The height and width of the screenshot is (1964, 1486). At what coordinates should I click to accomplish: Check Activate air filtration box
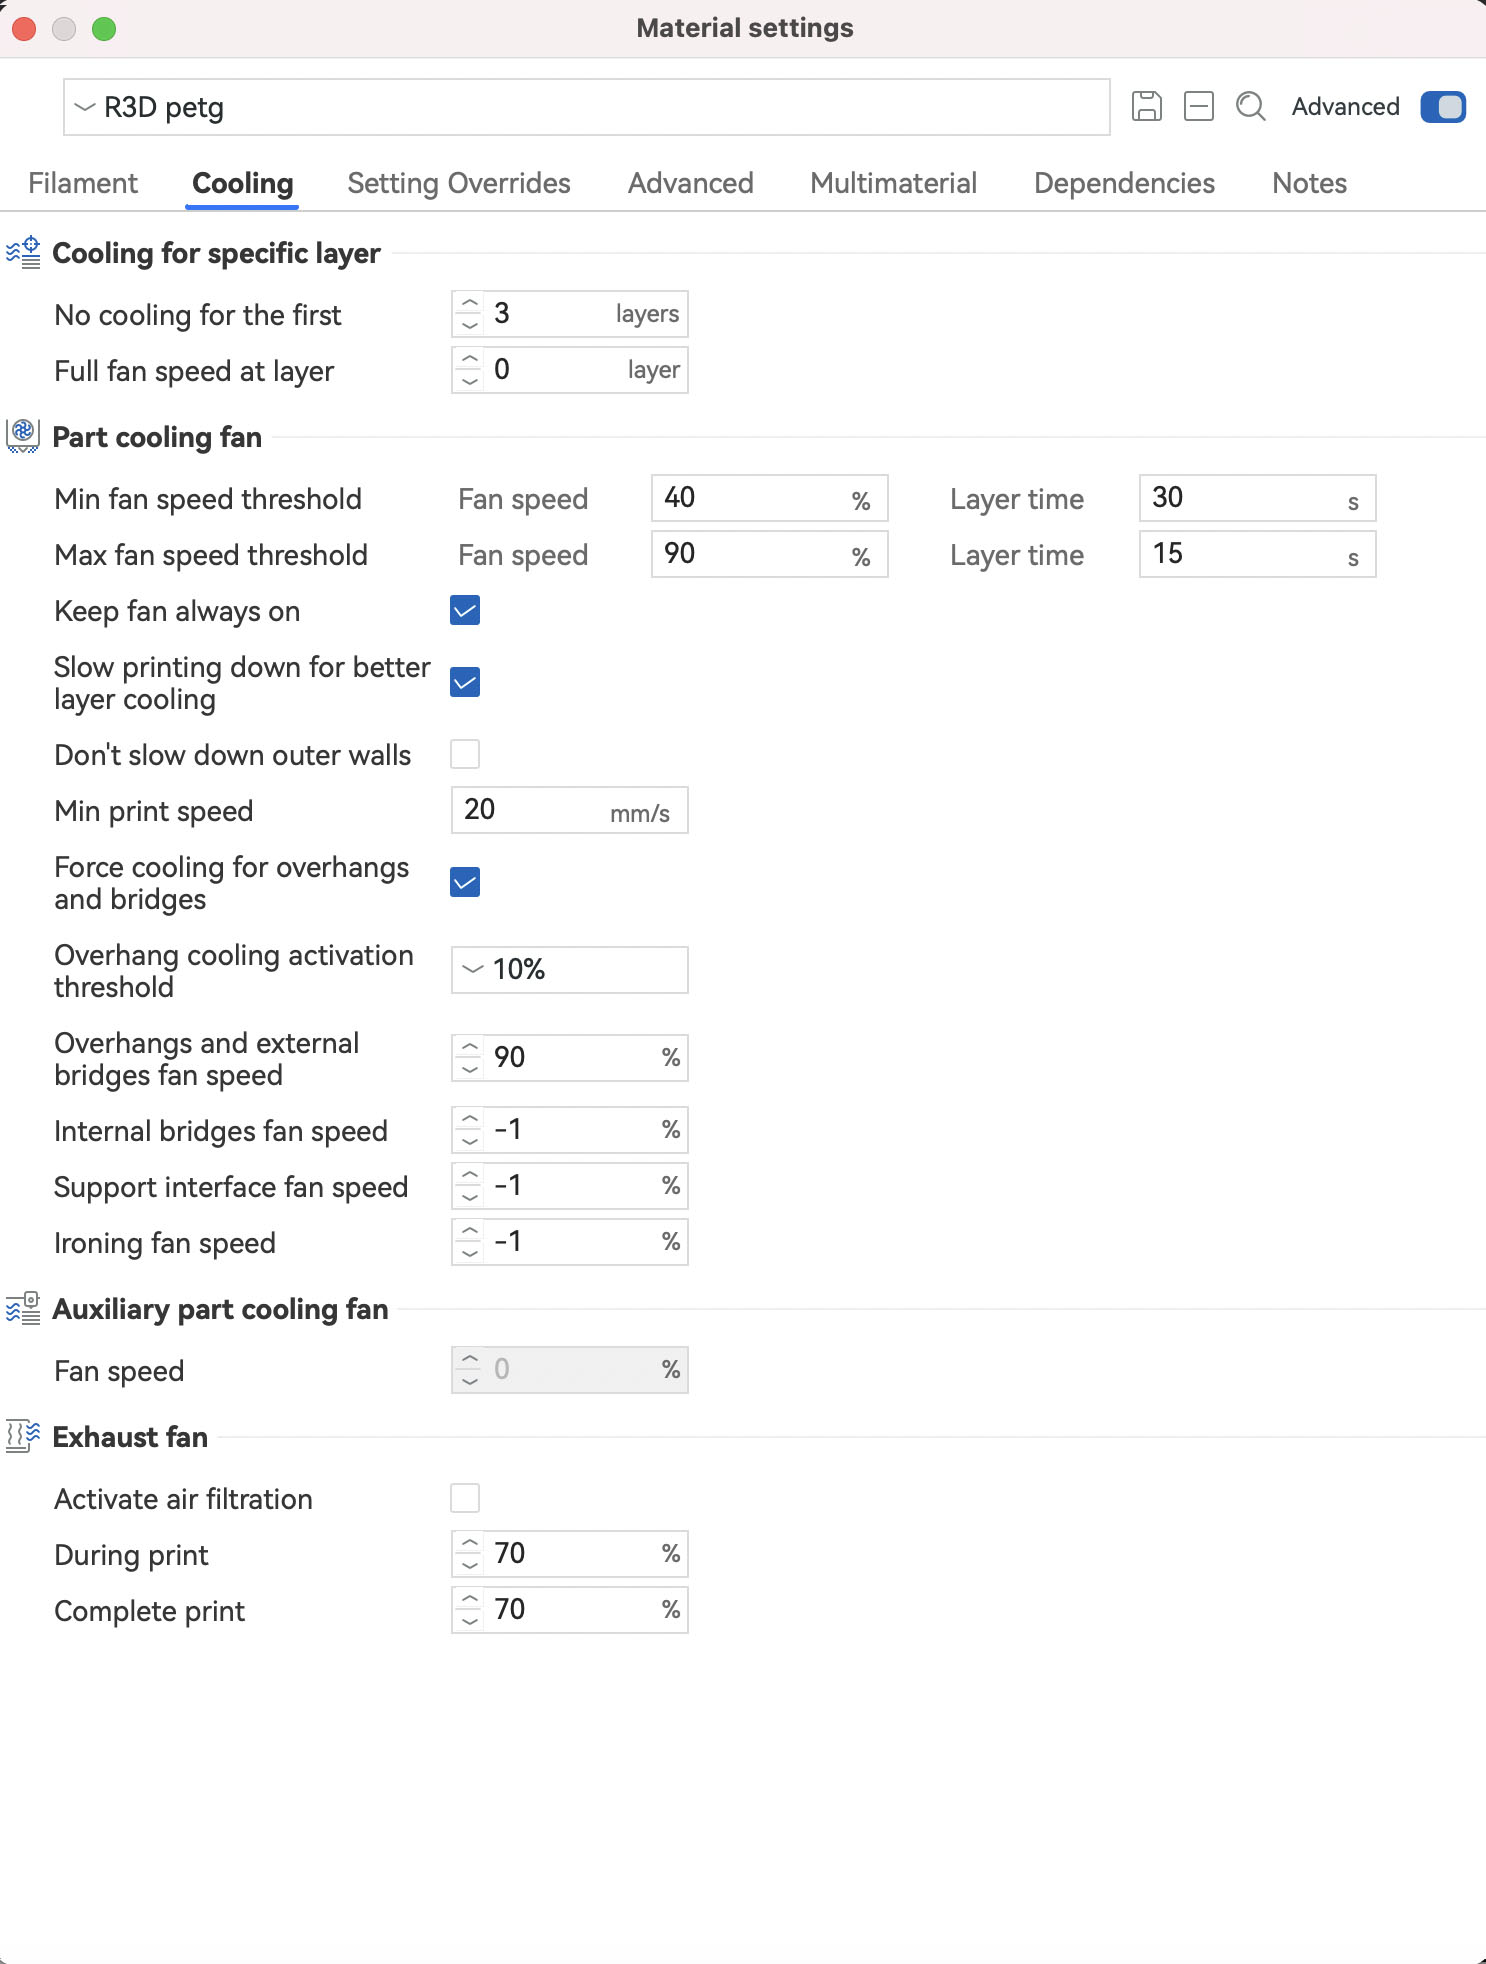465,1498
